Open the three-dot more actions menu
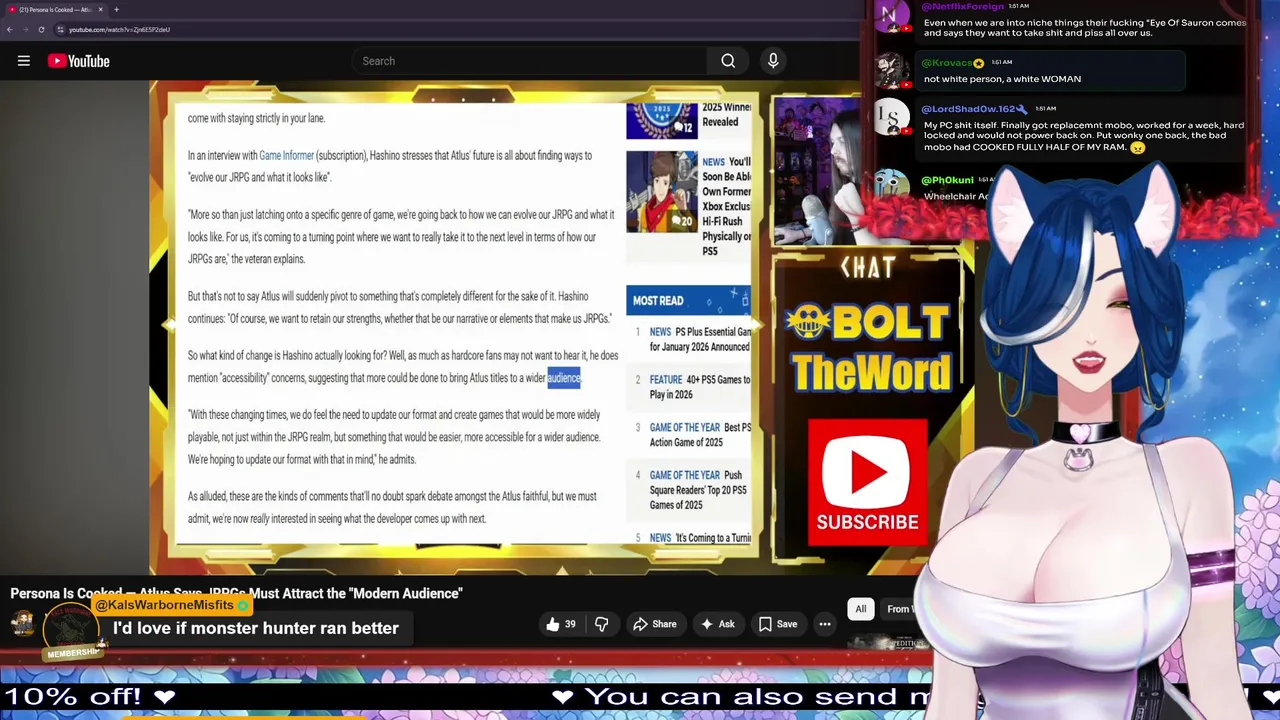Screen dimensions: 1280x720 [x=825, y=624]
